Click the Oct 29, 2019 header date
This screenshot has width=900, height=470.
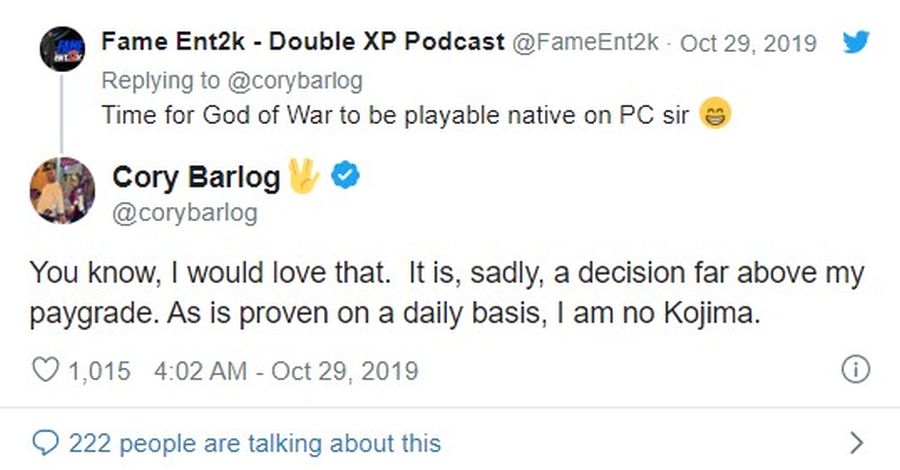click(x=748, y=43)
